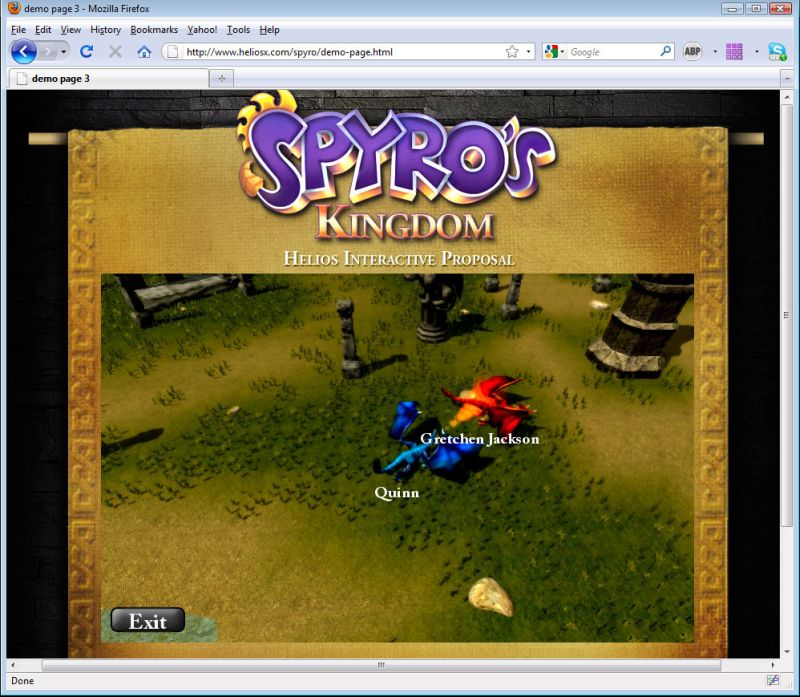Click the Spyro's Kingdom logo
Viewport: 800px width, 697px height.
395,166
